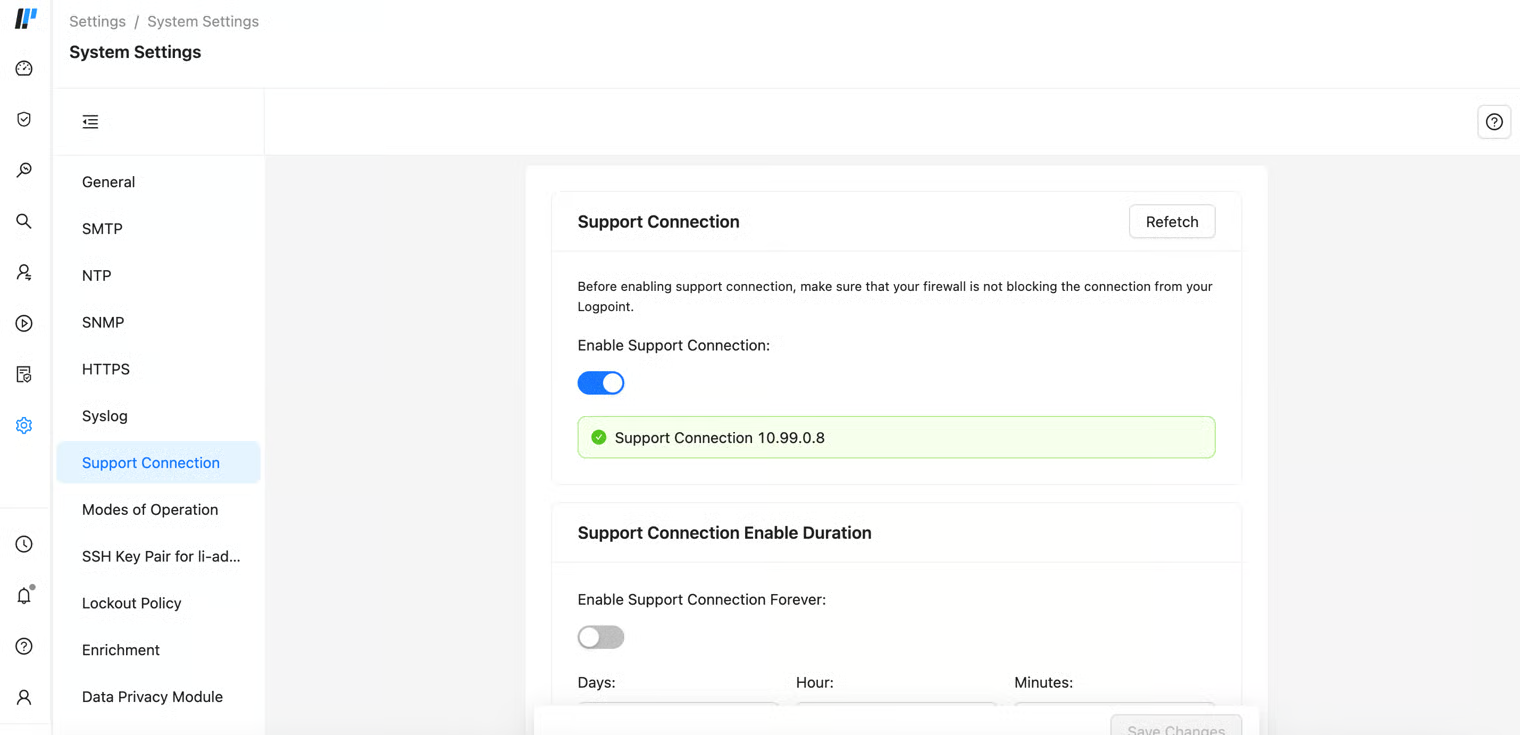Collapse the settings menu panel
The height and width of the screenshot is (735, 1520).
[x=90, y=122]
